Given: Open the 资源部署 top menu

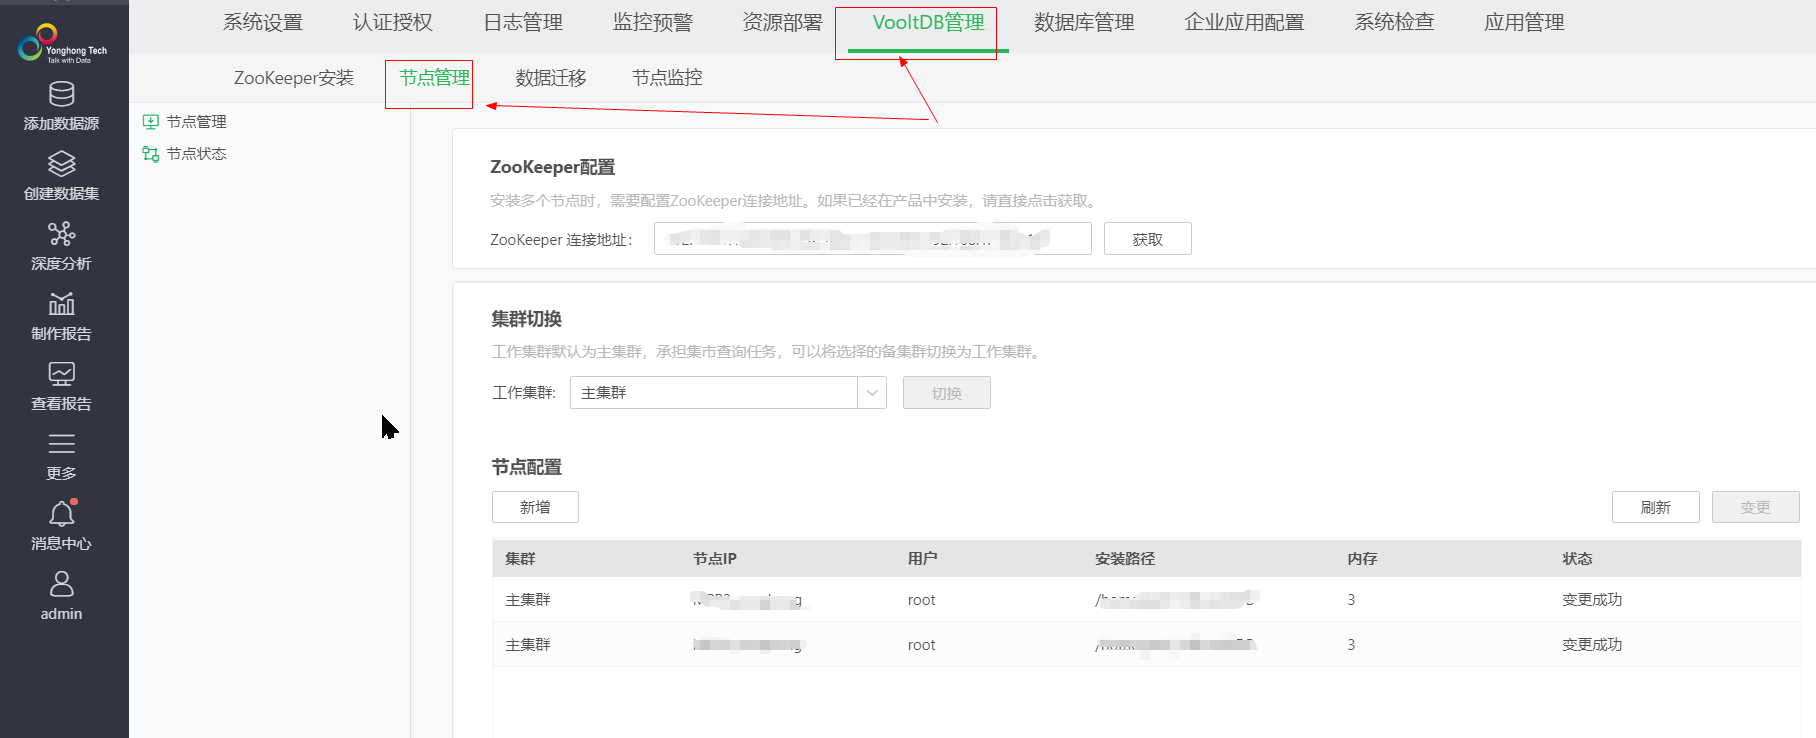Looking at the screenshot, I should click(782, 23).
